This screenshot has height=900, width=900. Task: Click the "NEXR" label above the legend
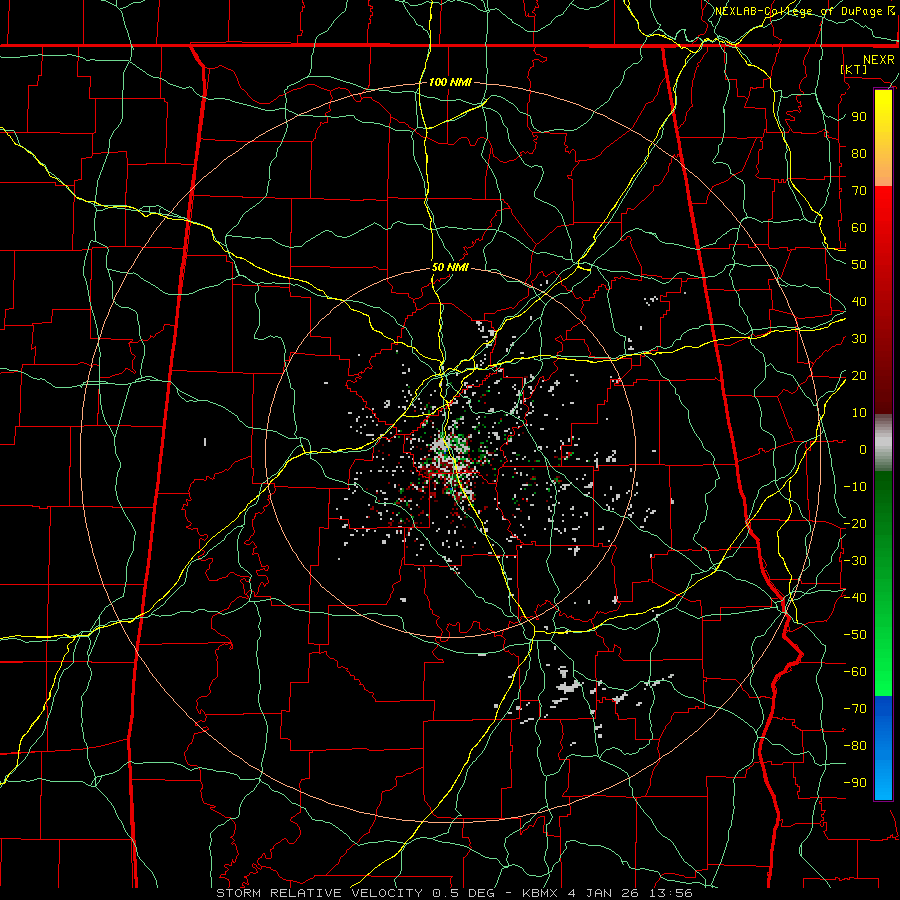(878, 60)
